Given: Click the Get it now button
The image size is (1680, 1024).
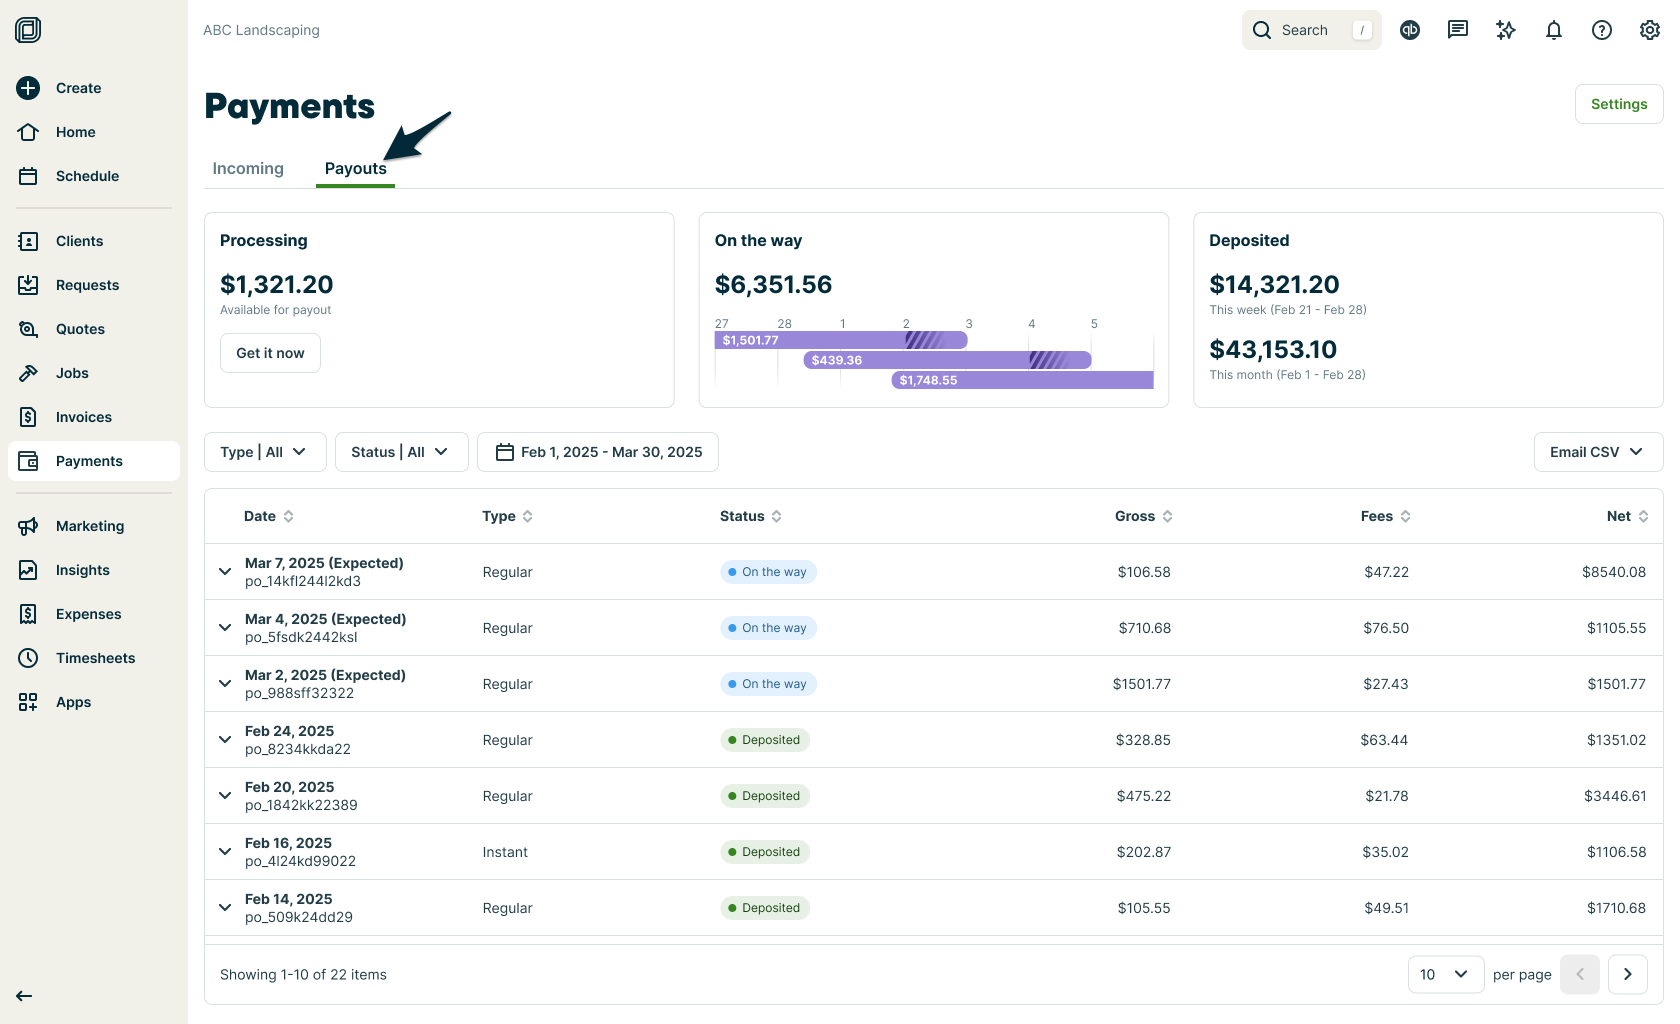Looking at the screenshot, I should coord(270,352).
